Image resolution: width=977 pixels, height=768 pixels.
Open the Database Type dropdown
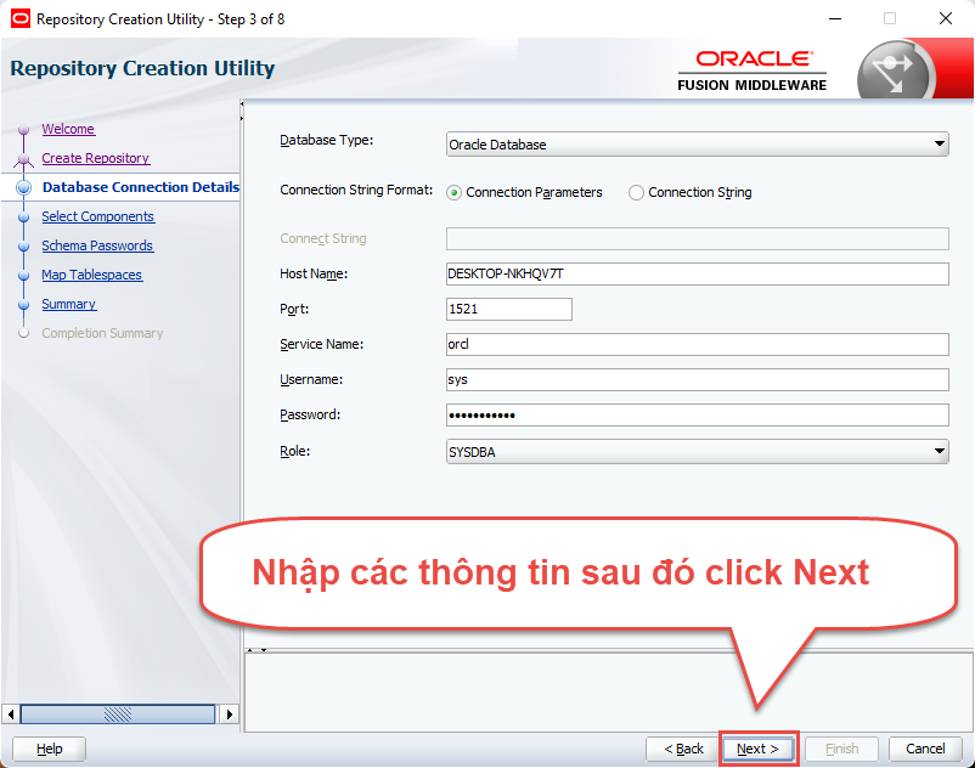[x=697, y=144]
